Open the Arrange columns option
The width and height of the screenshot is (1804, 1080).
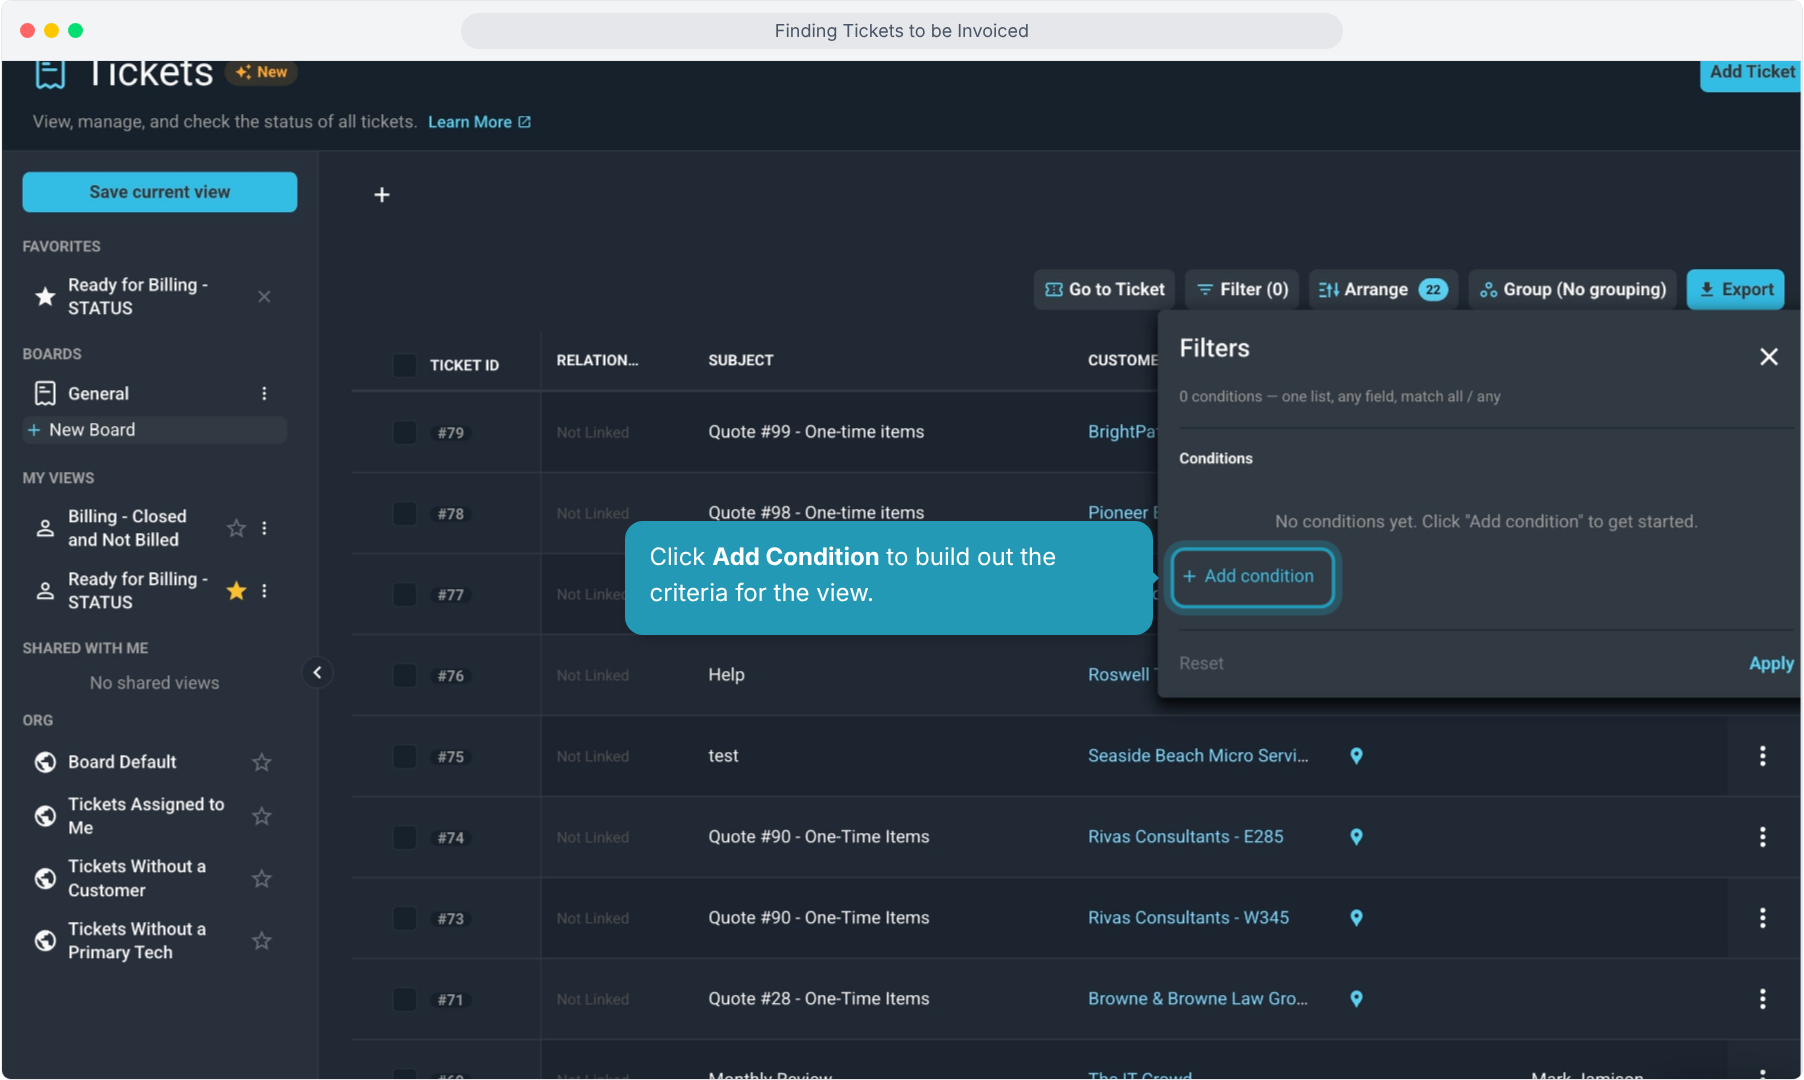tap(1383, 289)
